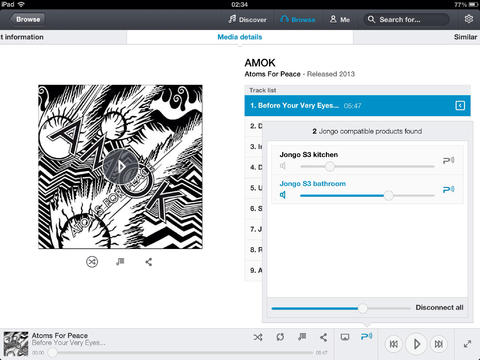
Task: Switch to the Media details tab
Action: click(240, 37)
